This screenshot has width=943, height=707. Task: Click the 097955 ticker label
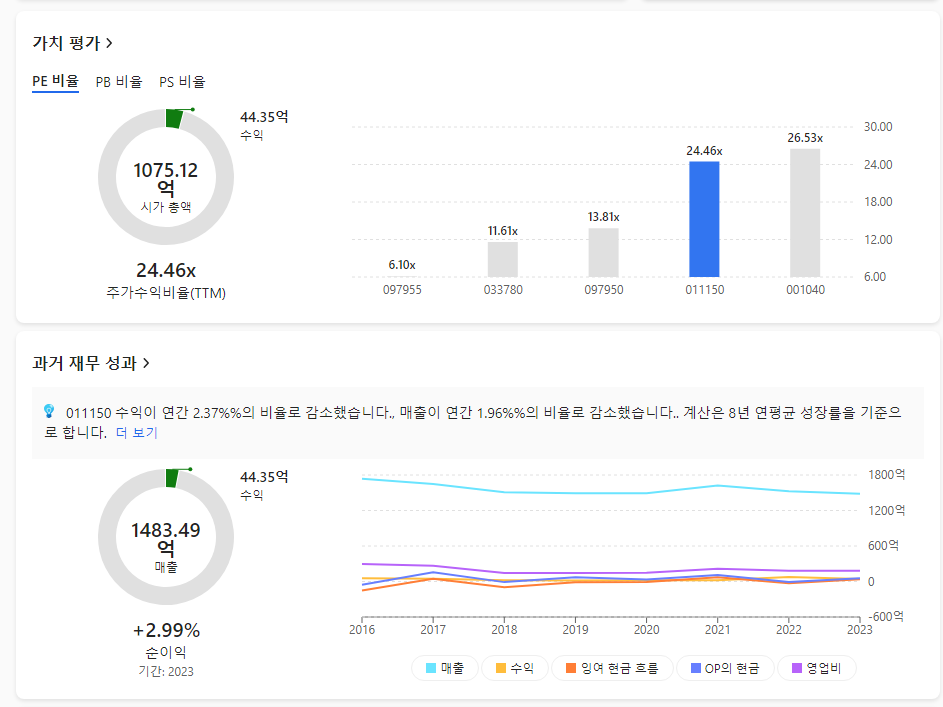(x=402, y=290)
